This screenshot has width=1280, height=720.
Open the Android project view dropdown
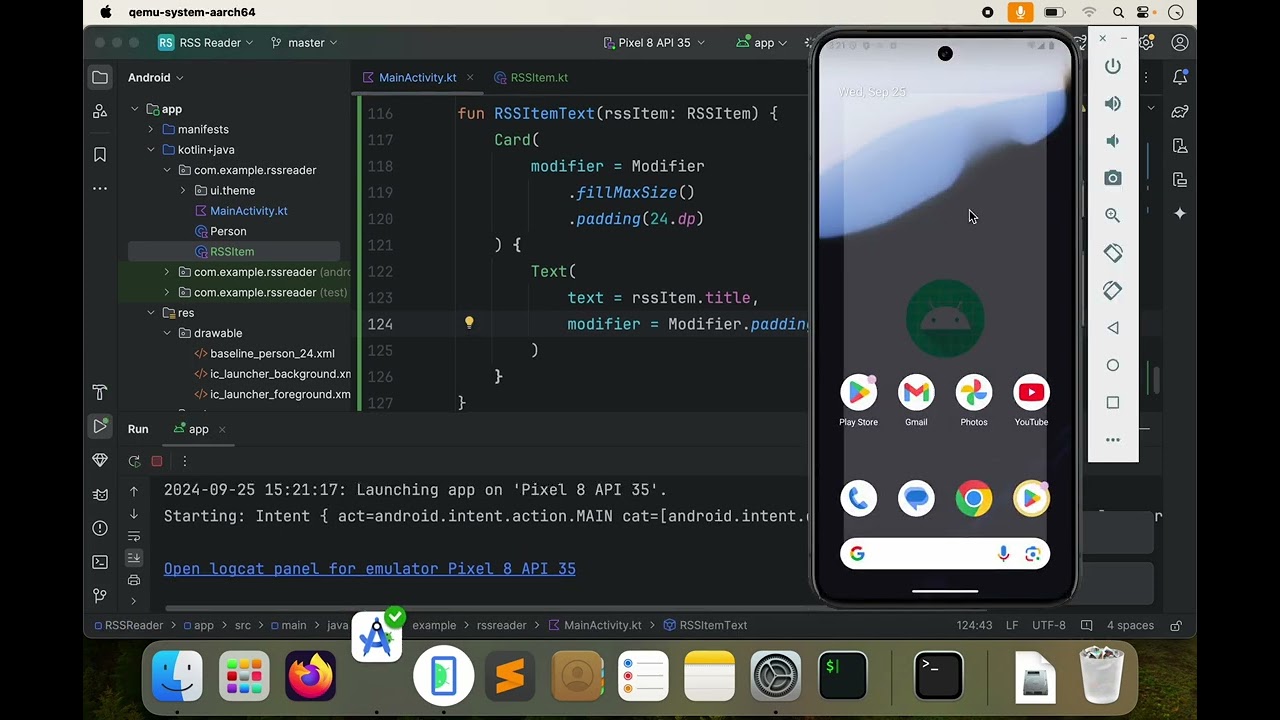tap(156, 77)
